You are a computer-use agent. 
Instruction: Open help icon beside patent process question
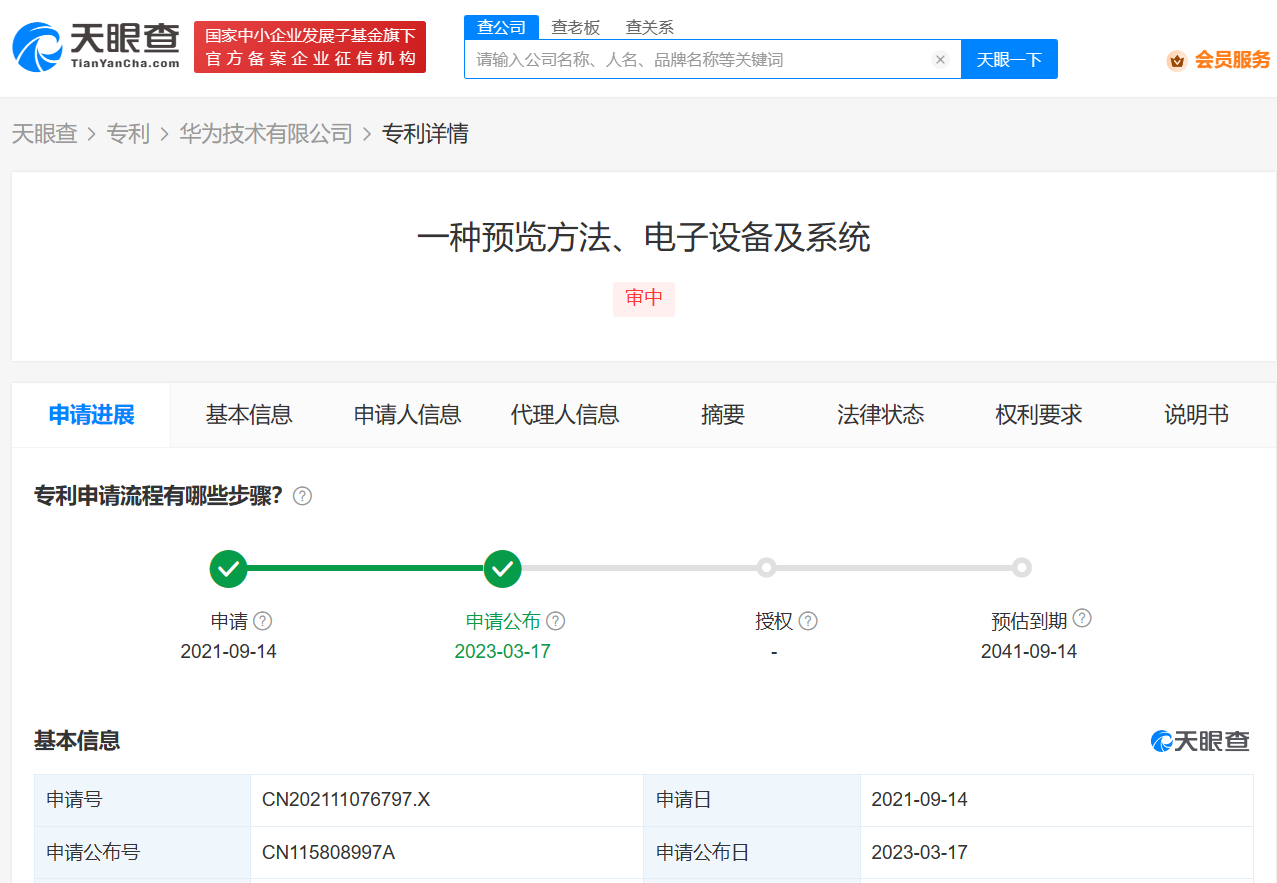click(x=302, y=496)
